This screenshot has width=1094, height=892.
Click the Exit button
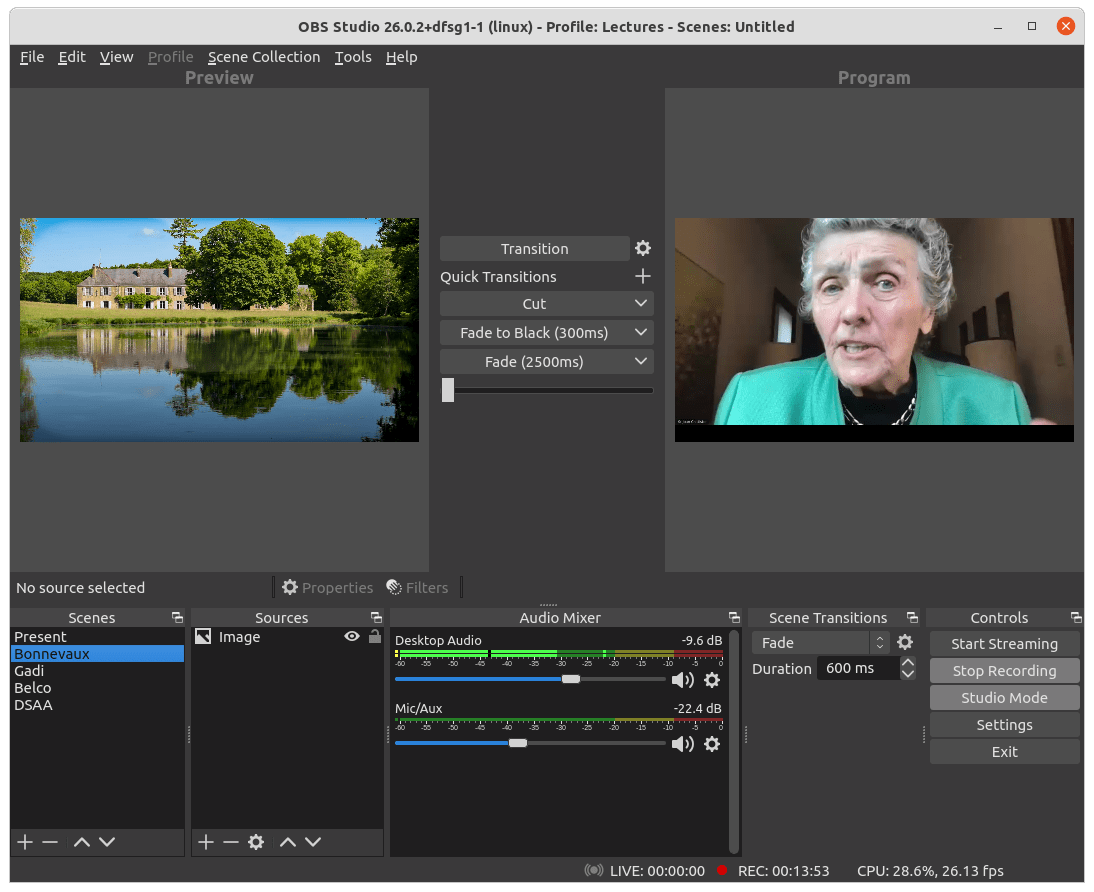click(x=1004, y=752)
